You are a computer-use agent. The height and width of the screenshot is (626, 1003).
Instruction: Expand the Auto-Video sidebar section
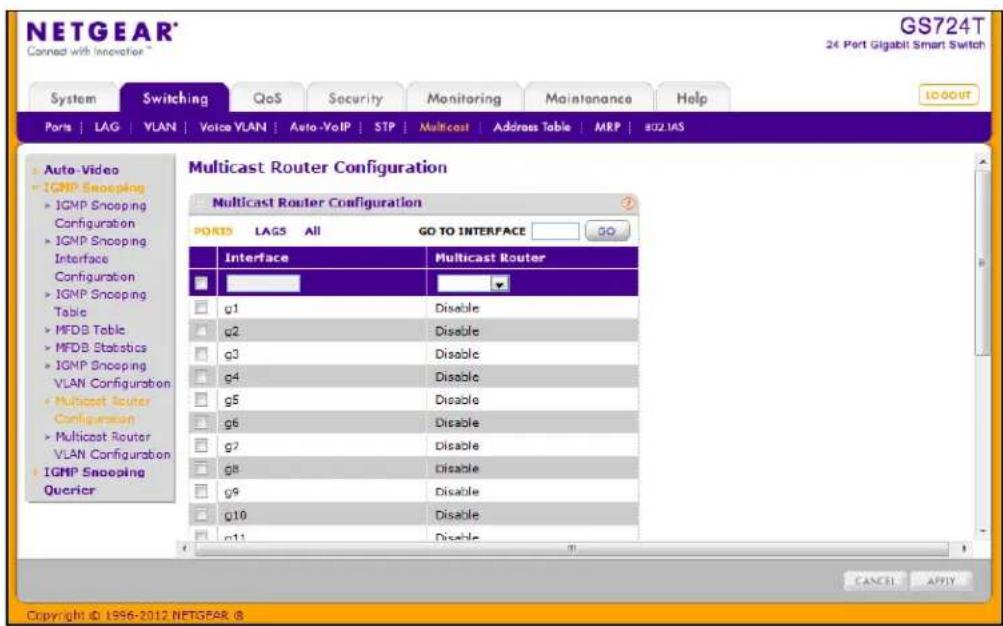click(x=81, y=170)
